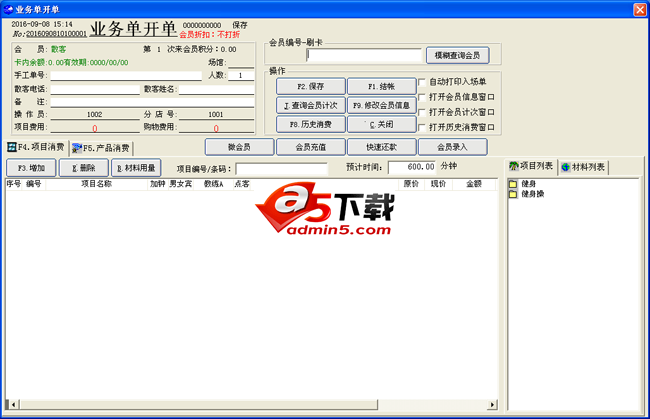The image size is (650, 419).
Task: Click the 操作员 value 1002
Action: pos(95,115)
